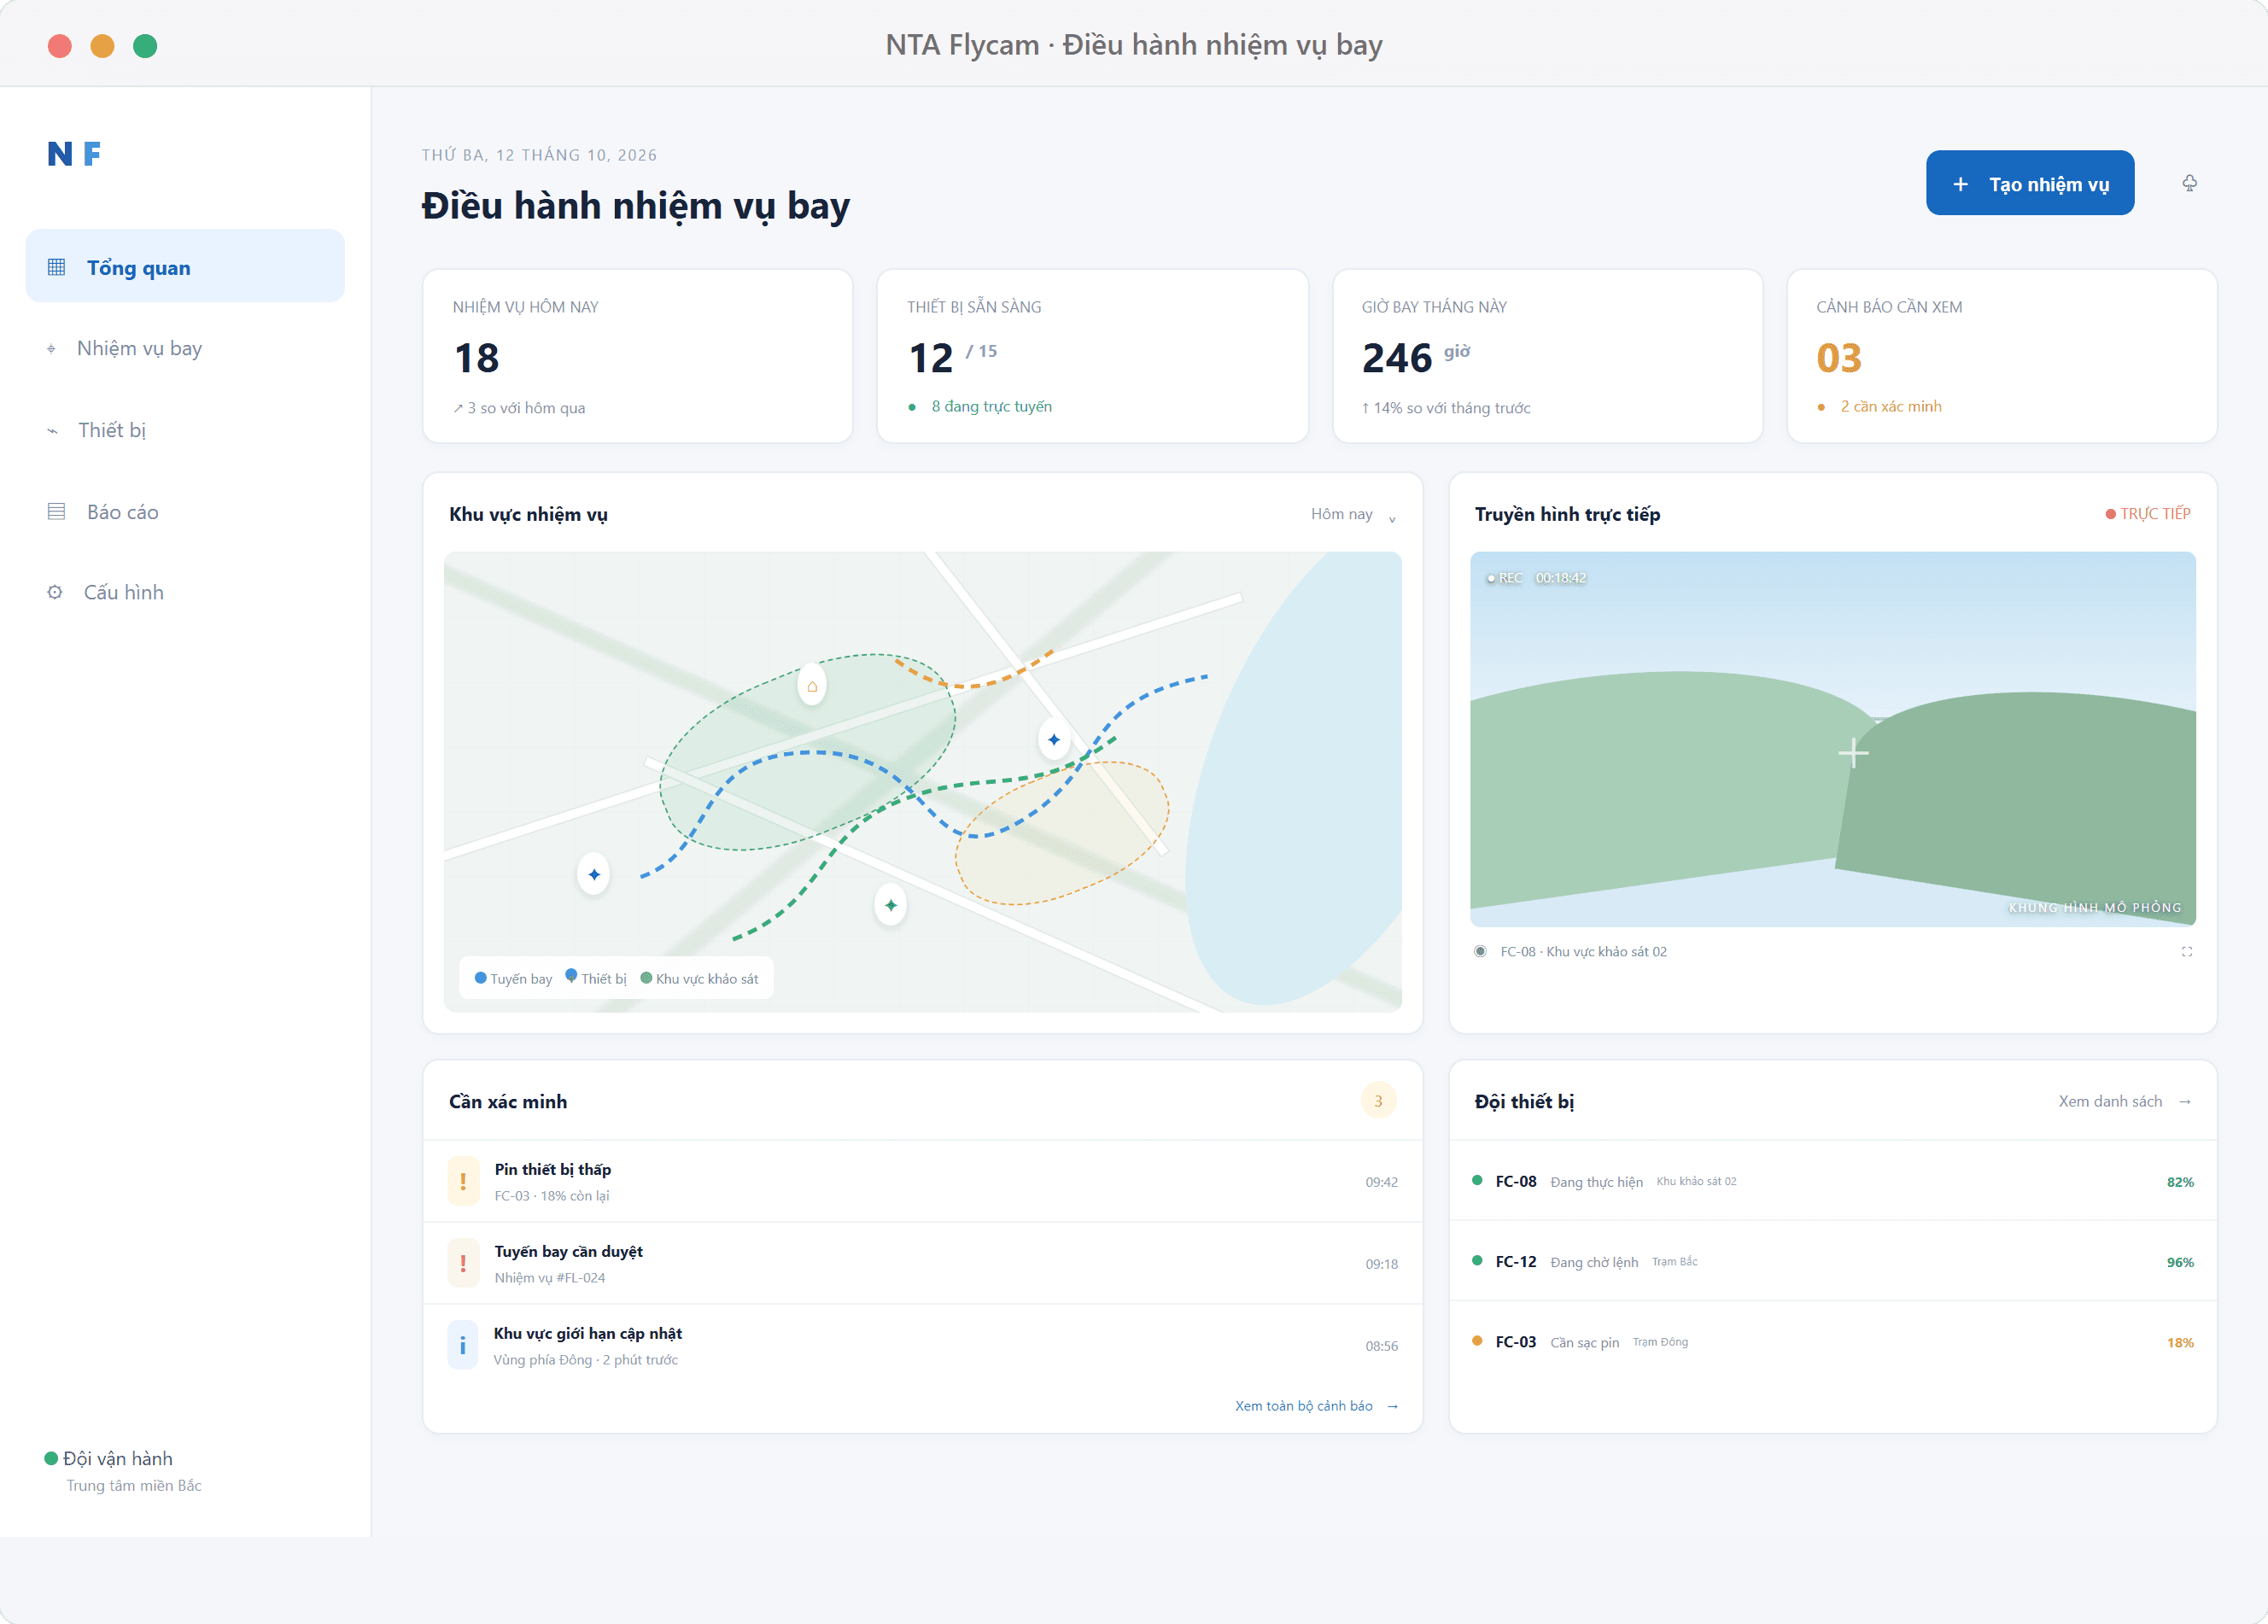This screenshot has width=2268, height=1624.
Task: Open the Tổng quan section
Action: click(x=185, y=266)
